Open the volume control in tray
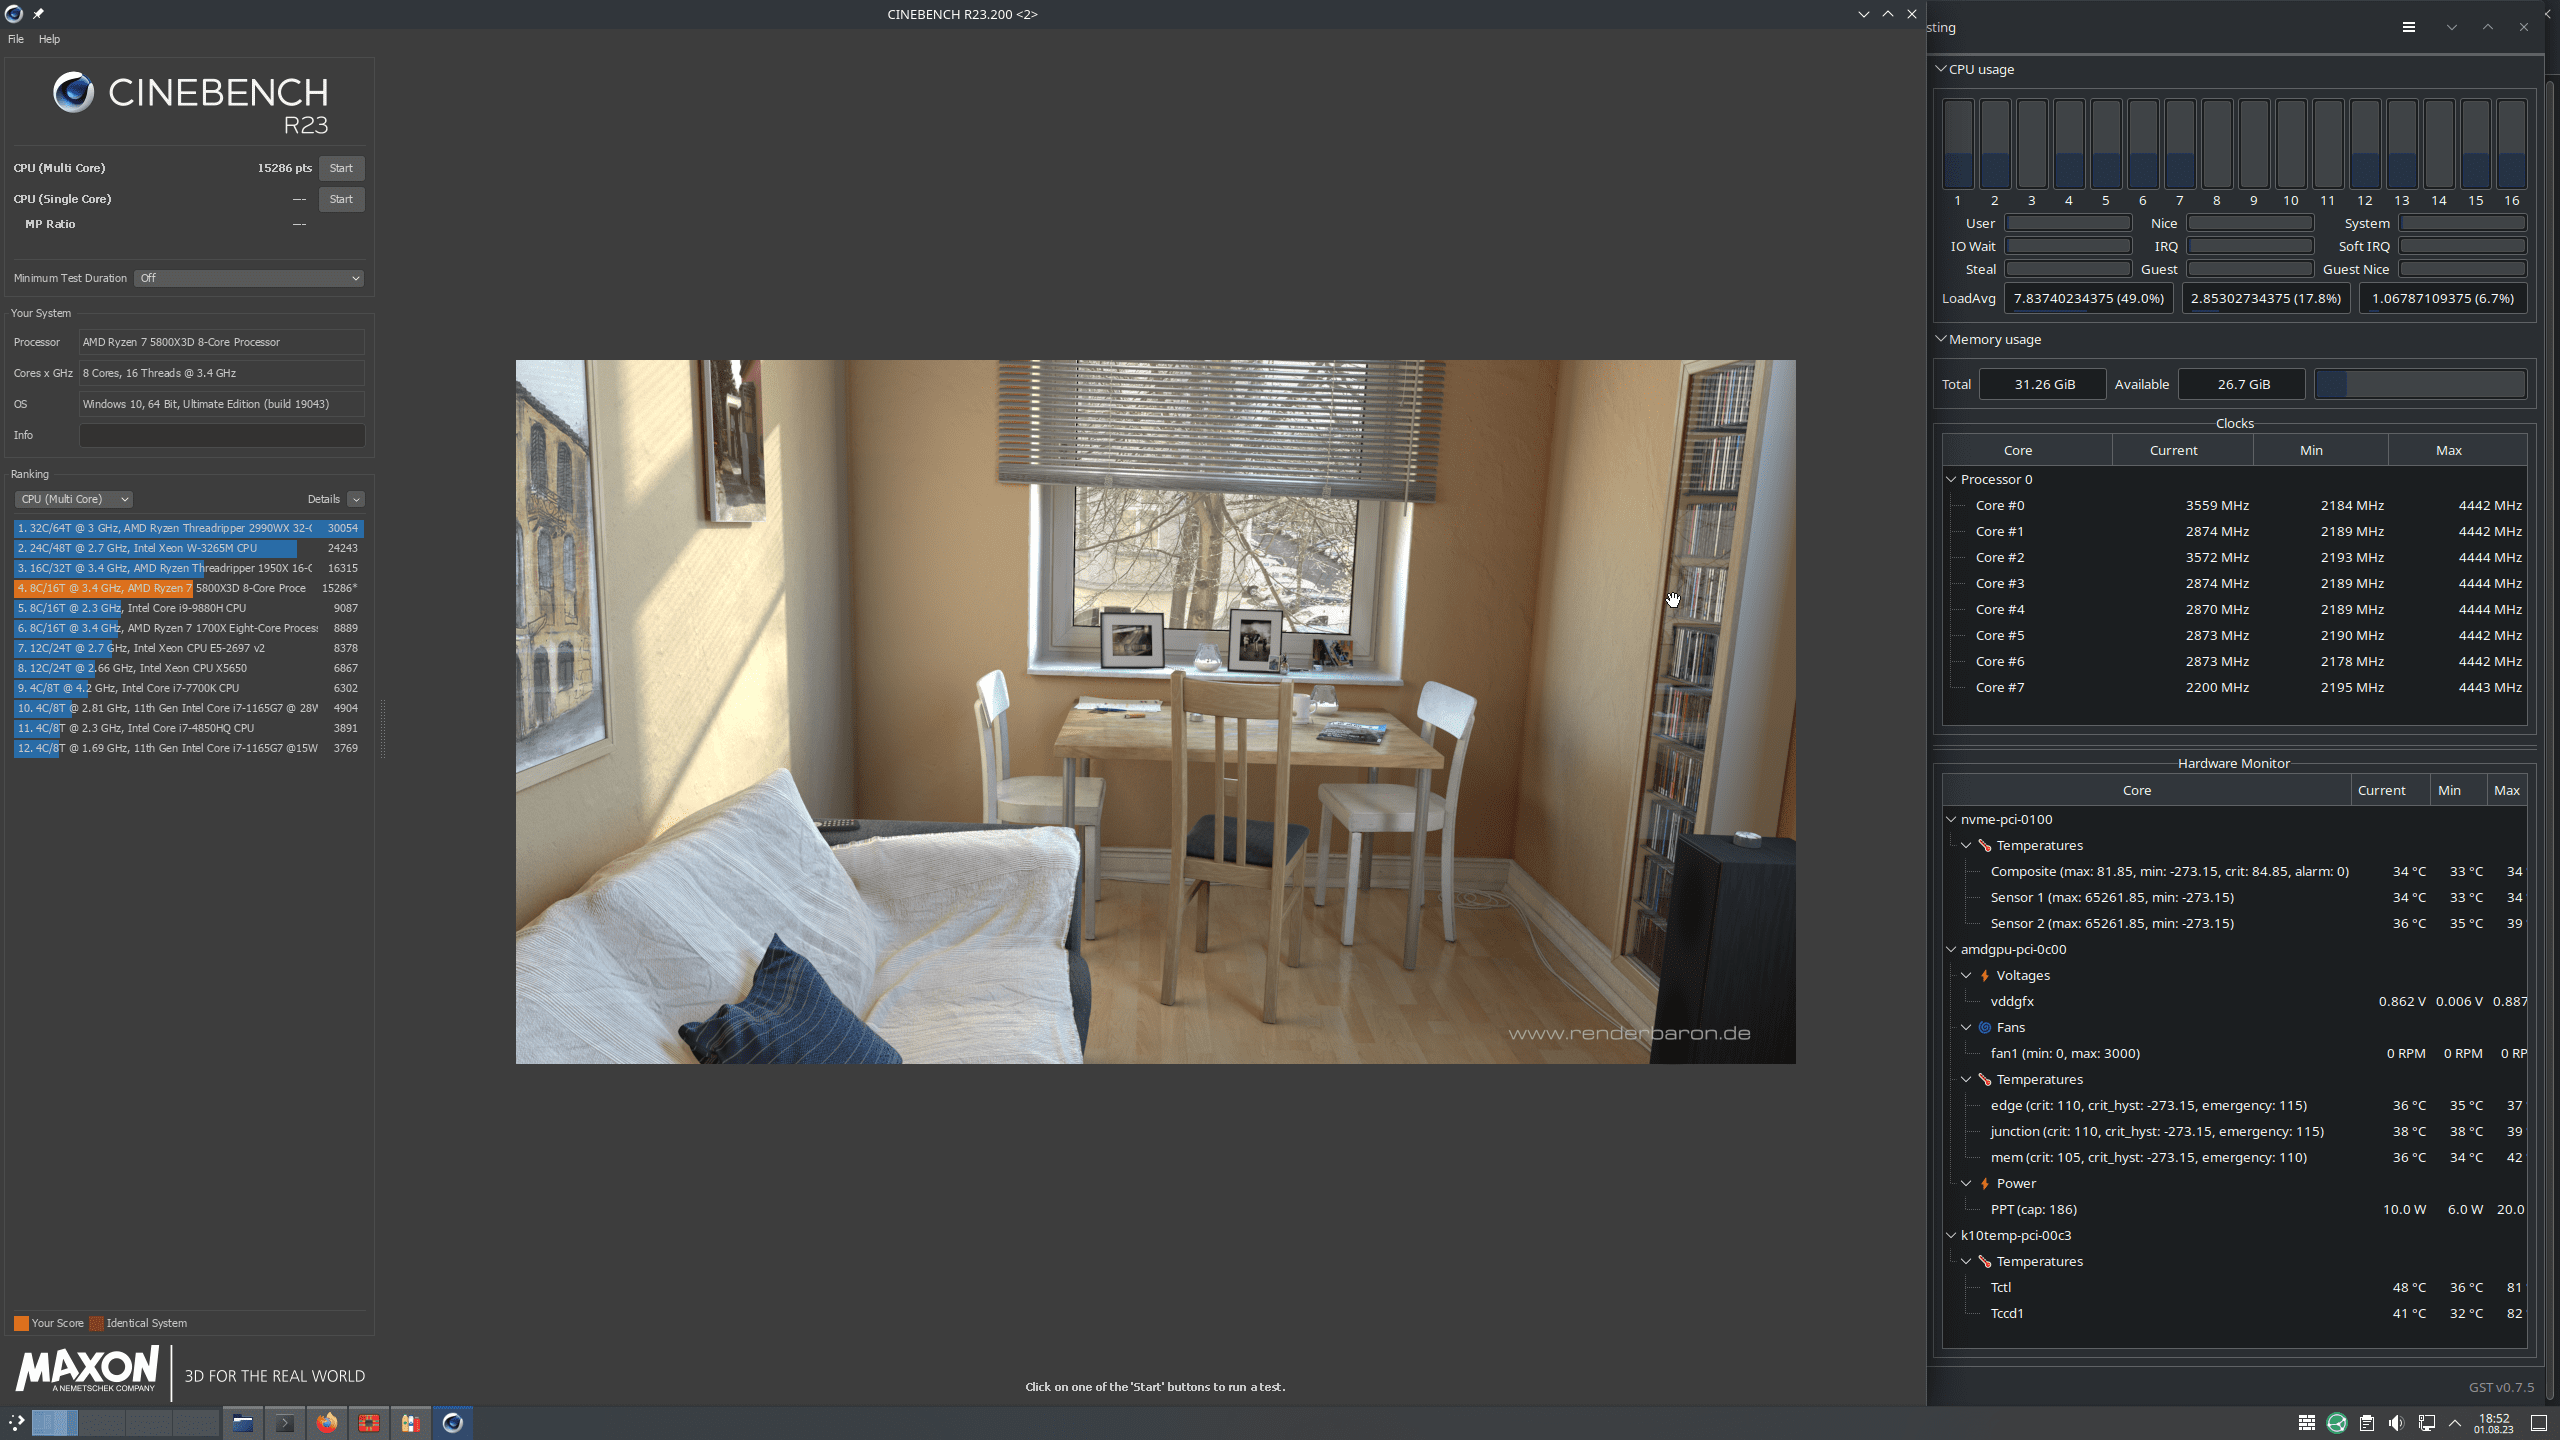This screenshot has width=2560, height=1440. [2396, 1422]
